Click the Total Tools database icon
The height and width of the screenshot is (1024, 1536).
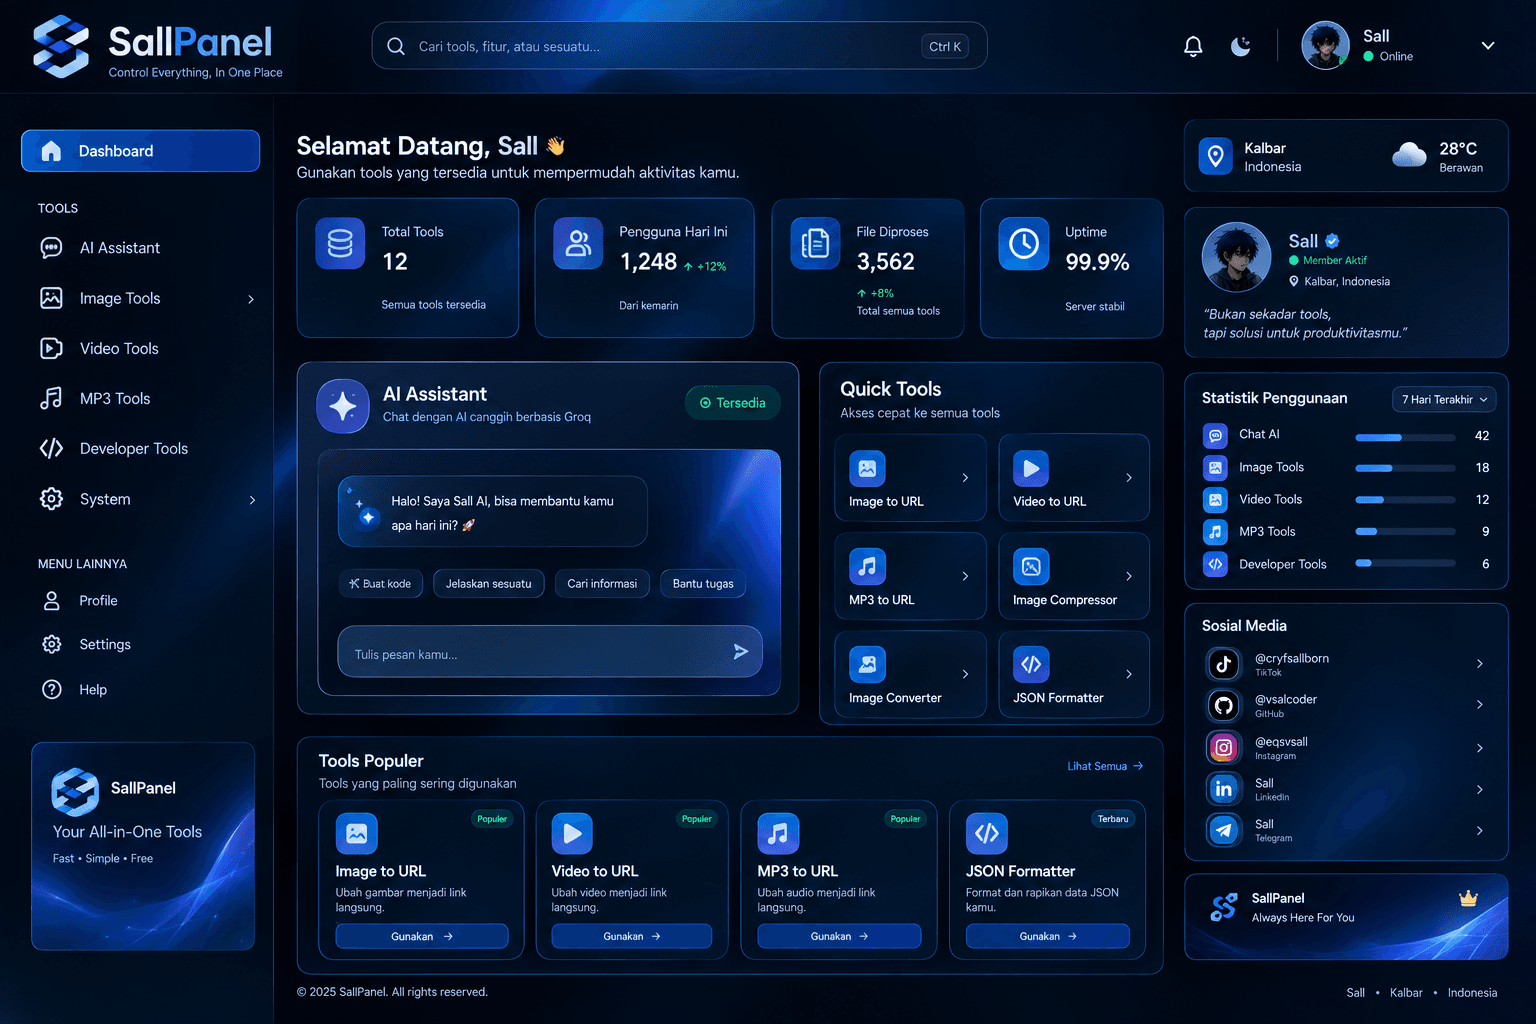point(340,244)
